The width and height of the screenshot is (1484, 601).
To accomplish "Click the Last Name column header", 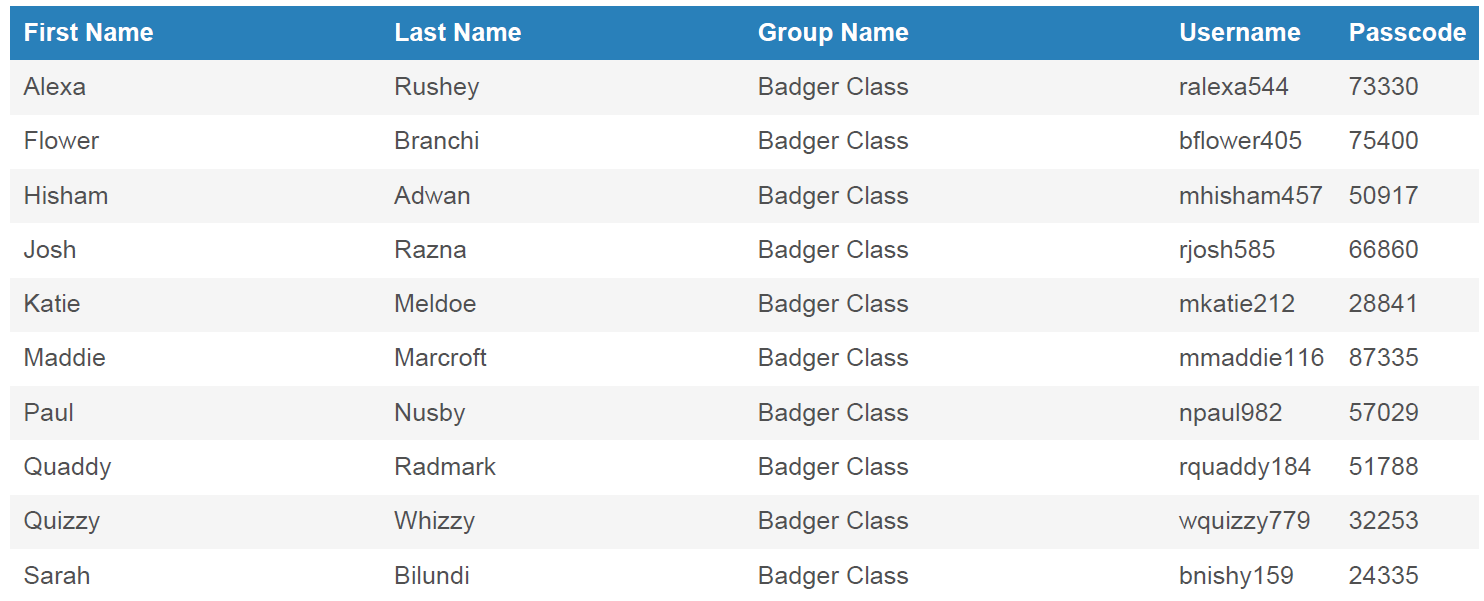I will (x=457, y=33).
